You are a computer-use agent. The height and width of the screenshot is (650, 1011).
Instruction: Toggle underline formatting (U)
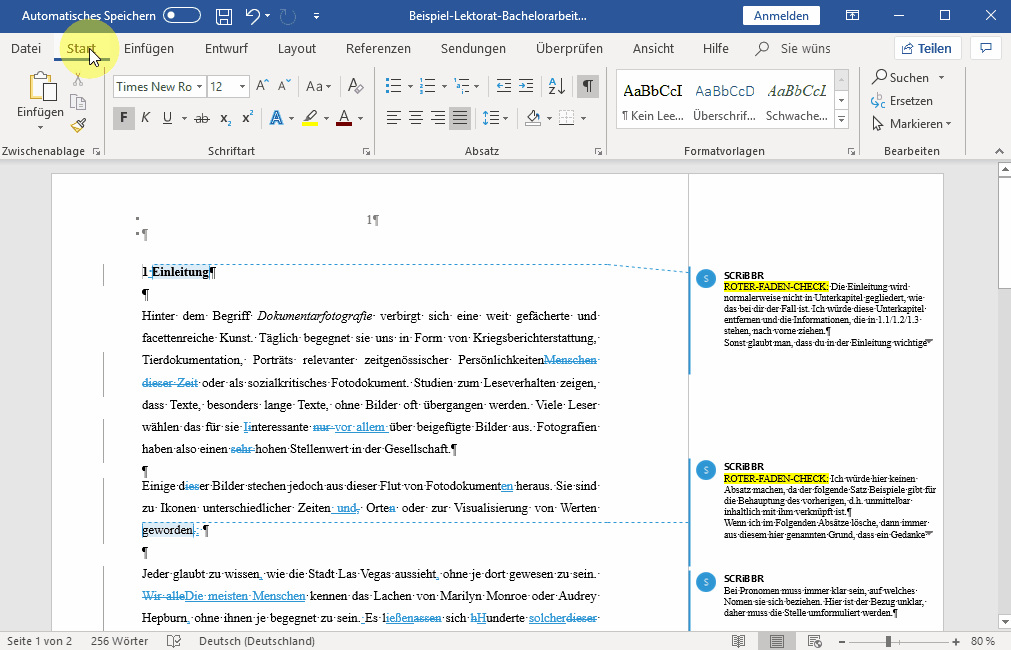(x=168, y=118)
